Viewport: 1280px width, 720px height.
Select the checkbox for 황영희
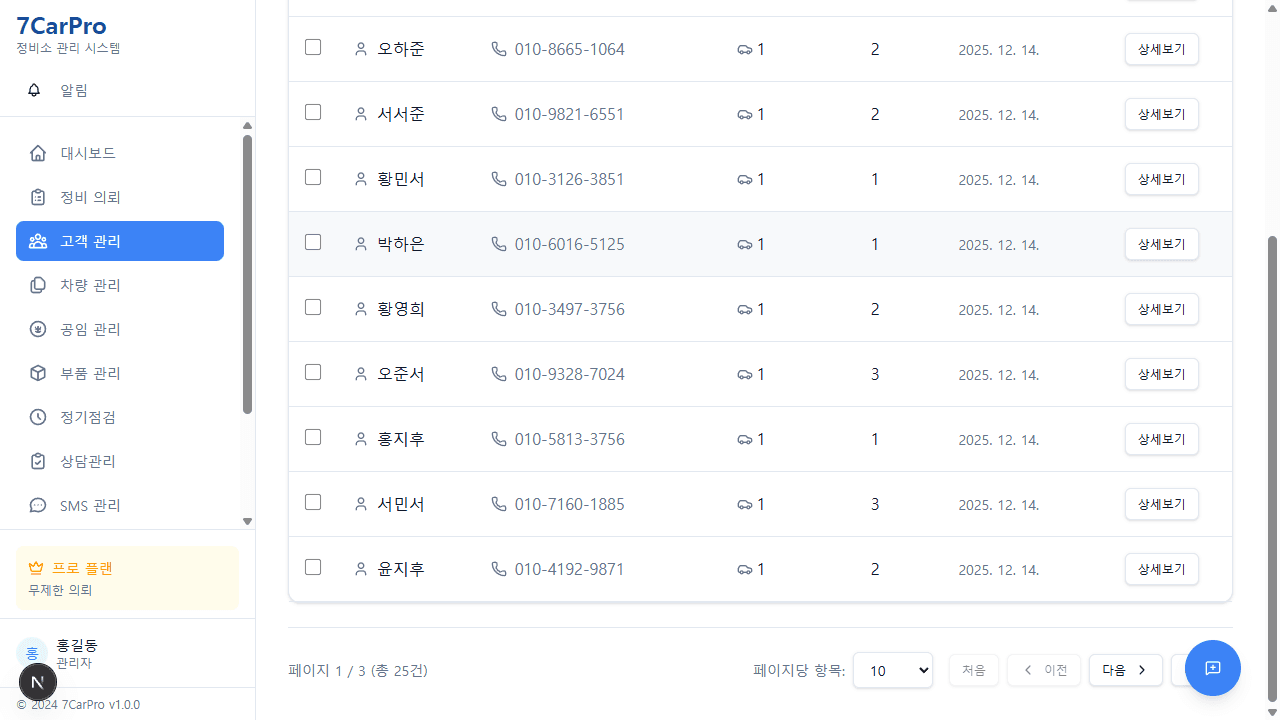312,307
